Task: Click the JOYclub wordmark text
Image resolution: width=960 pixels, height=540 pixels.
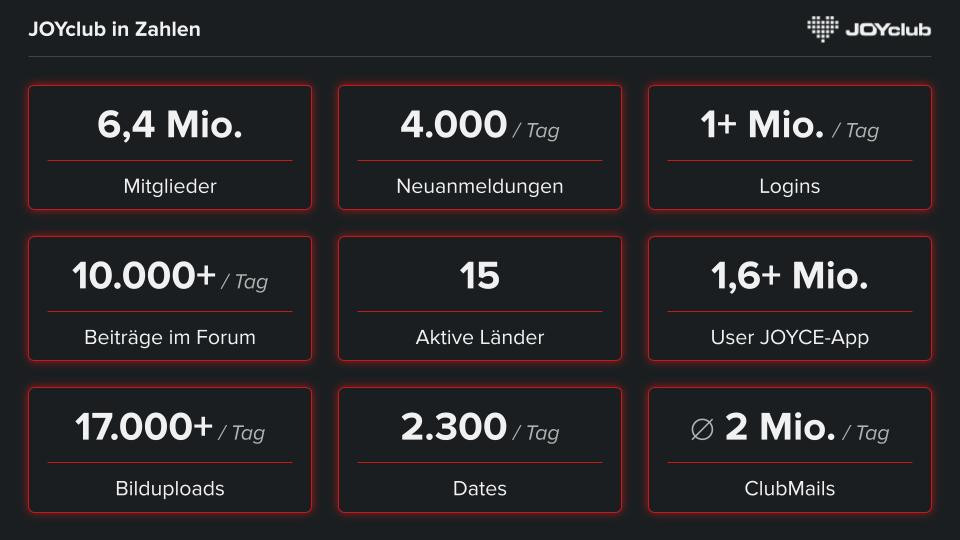Action: 888,29
